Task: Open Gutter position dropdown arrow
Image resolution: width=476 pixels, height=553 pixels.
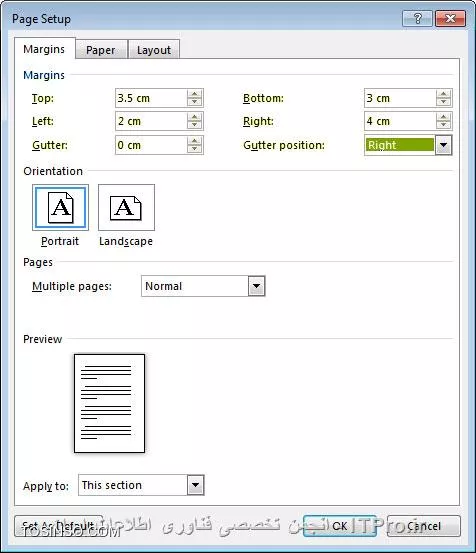Action: (443, 145)
